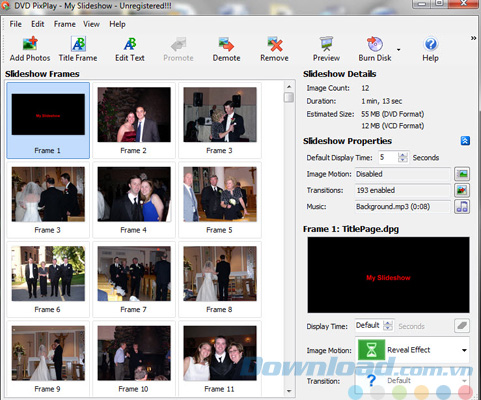Collapse the Slideshow Properties section
This screenshot has height=400, width=481.
tap(465, 141)
